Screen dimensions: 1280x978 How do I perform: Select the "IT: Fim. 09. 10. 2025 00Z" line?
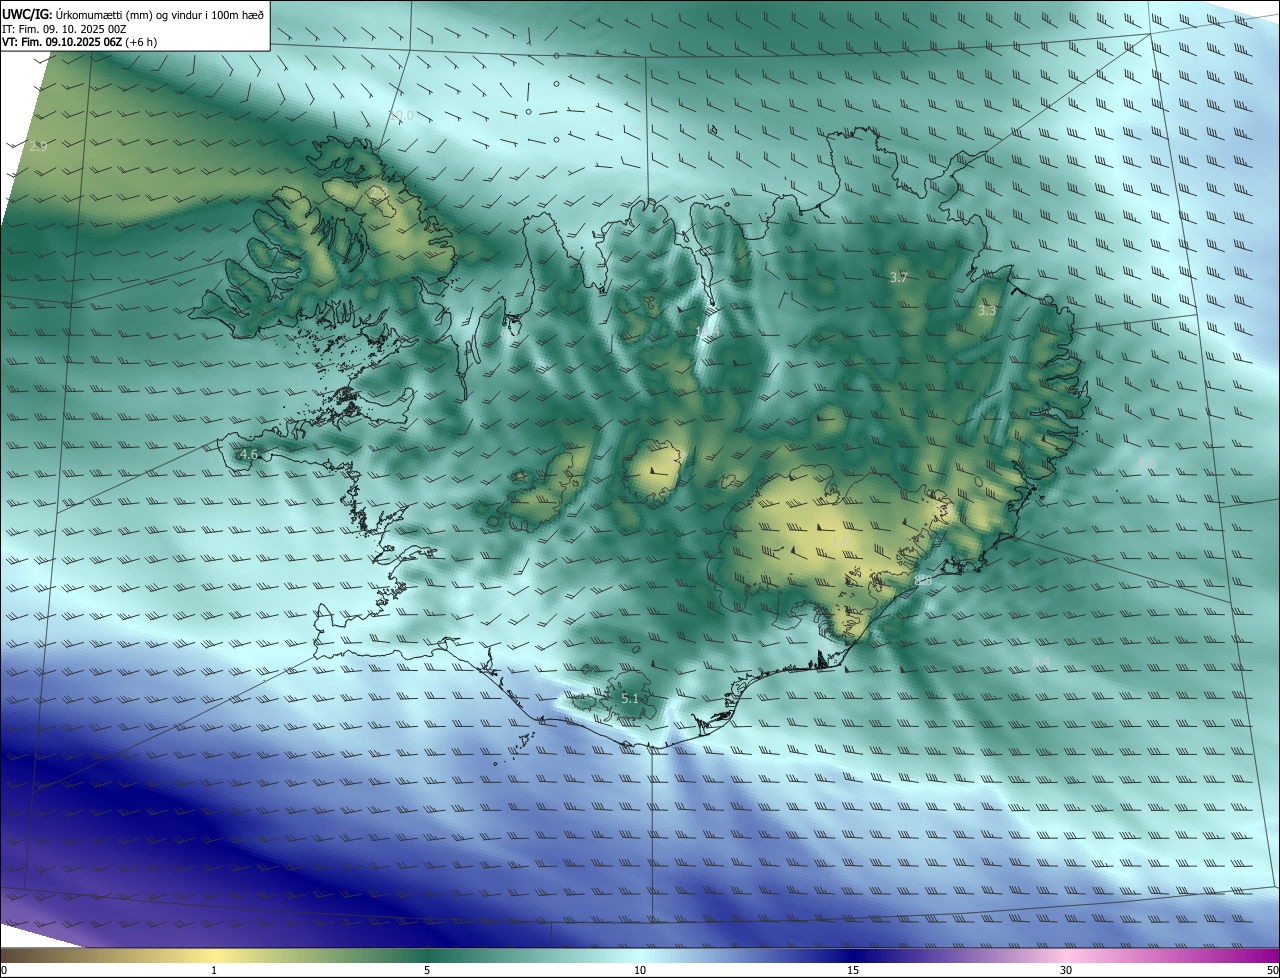[64, 29]
